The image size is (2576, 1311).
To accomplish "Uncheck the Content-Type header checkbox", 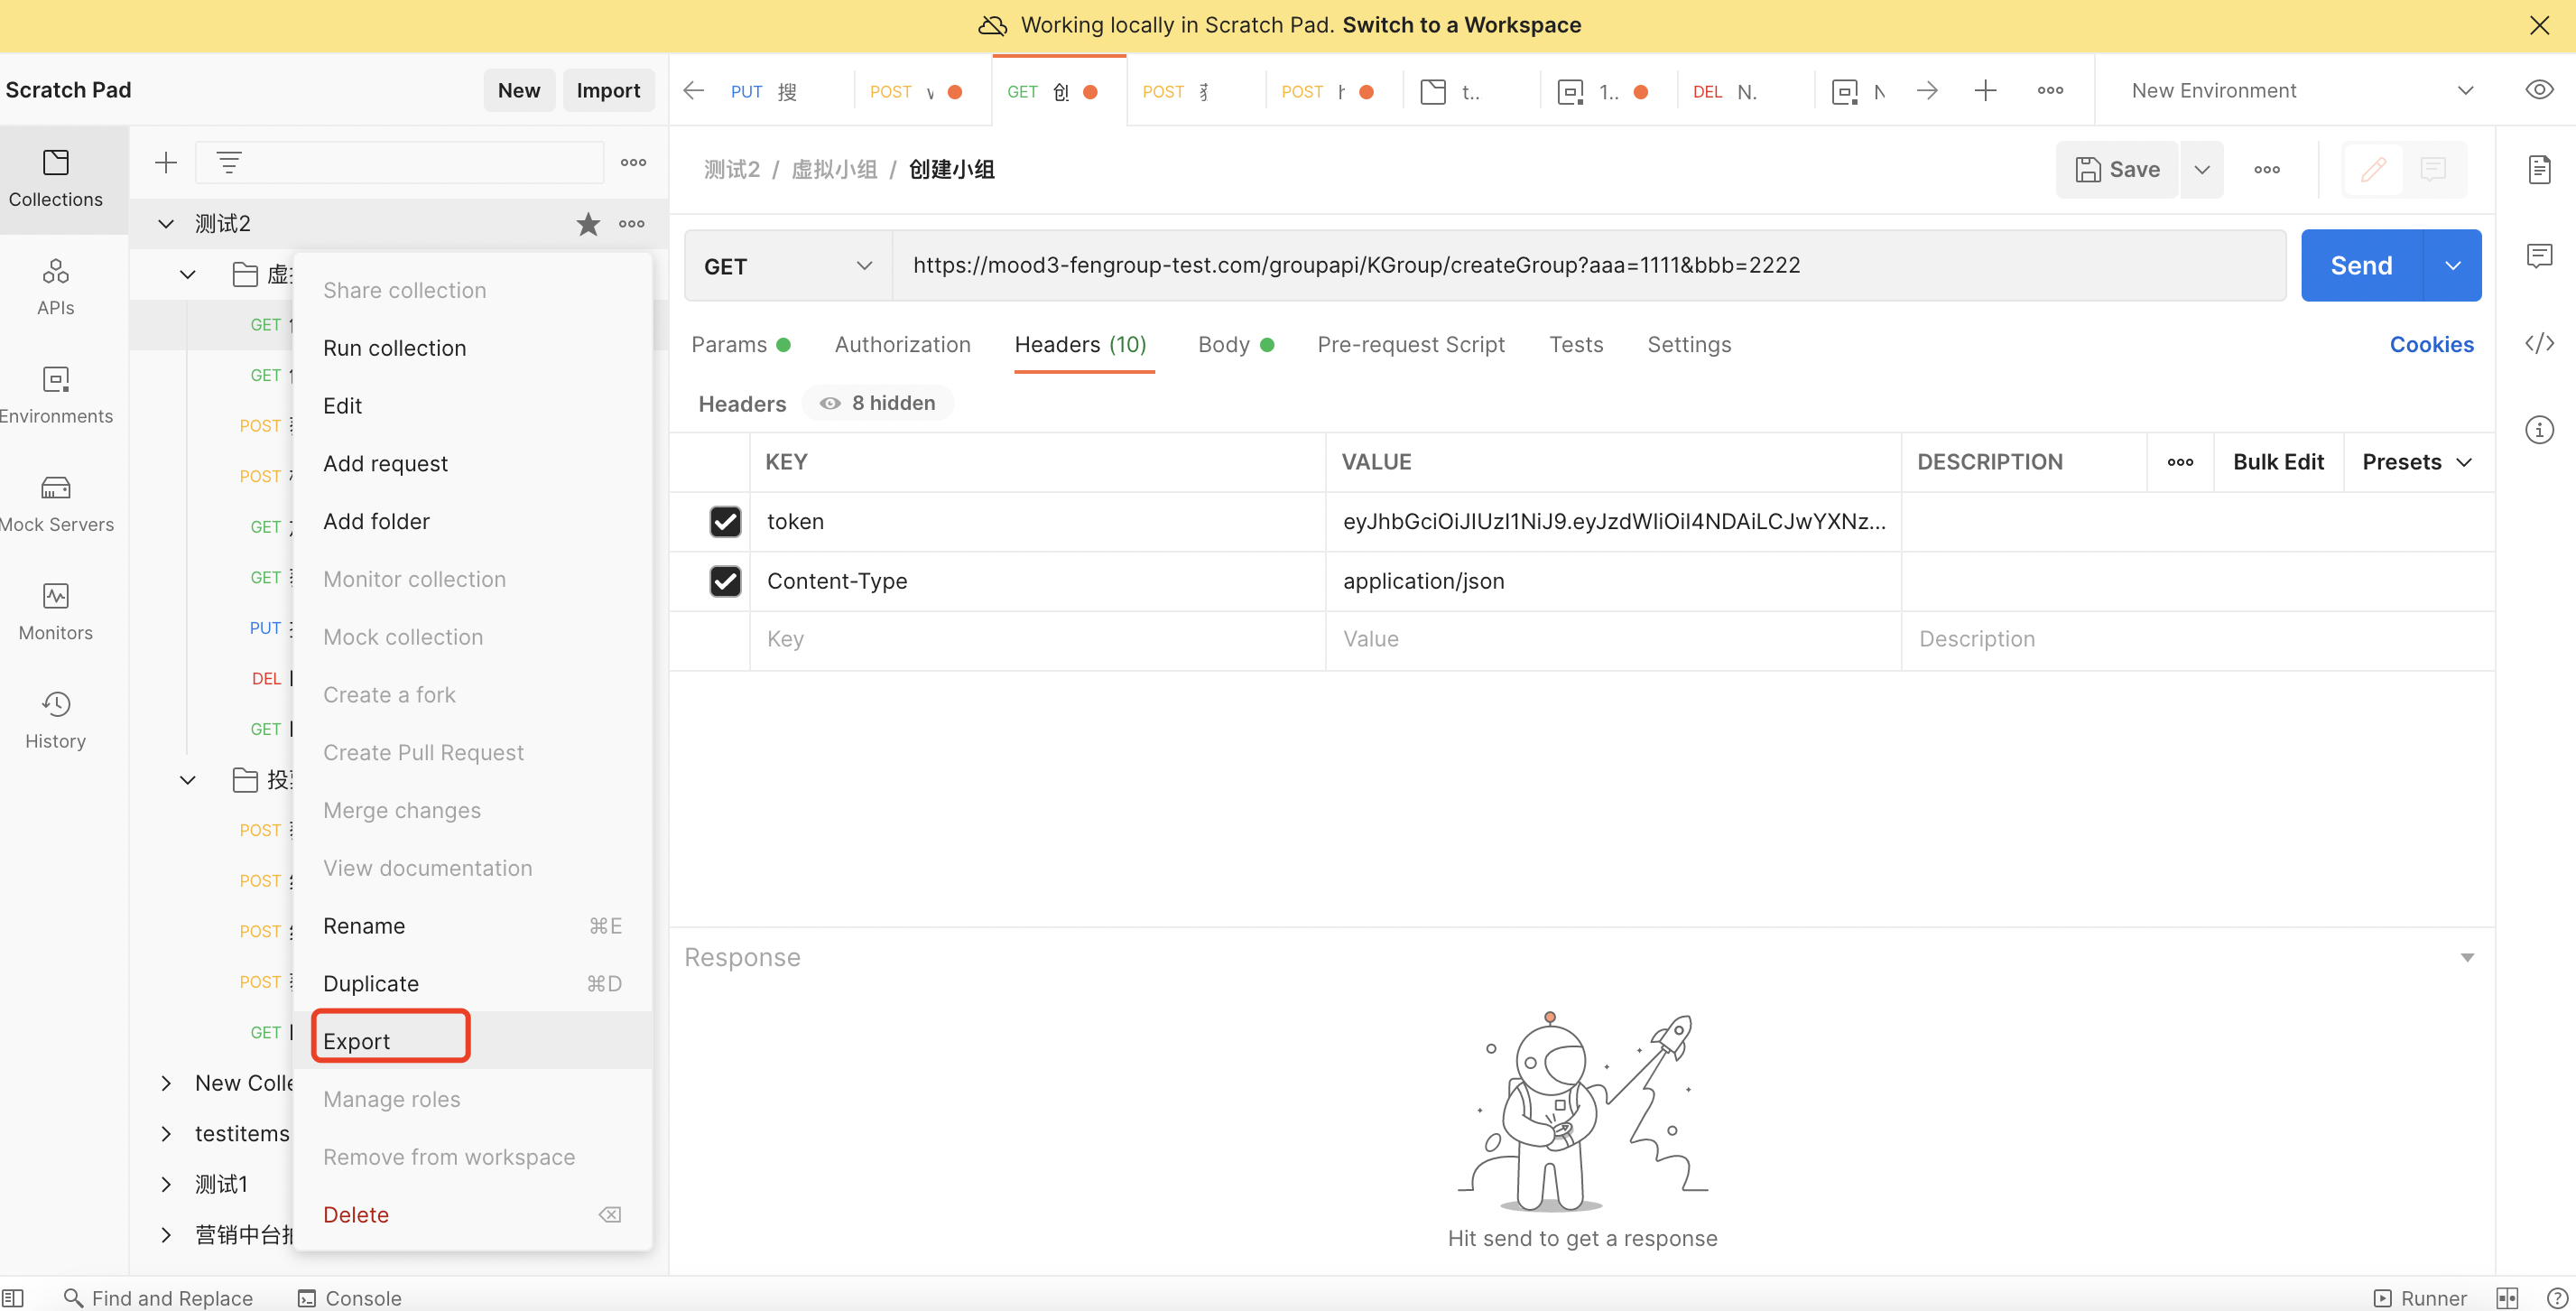I will pos(725,581).
